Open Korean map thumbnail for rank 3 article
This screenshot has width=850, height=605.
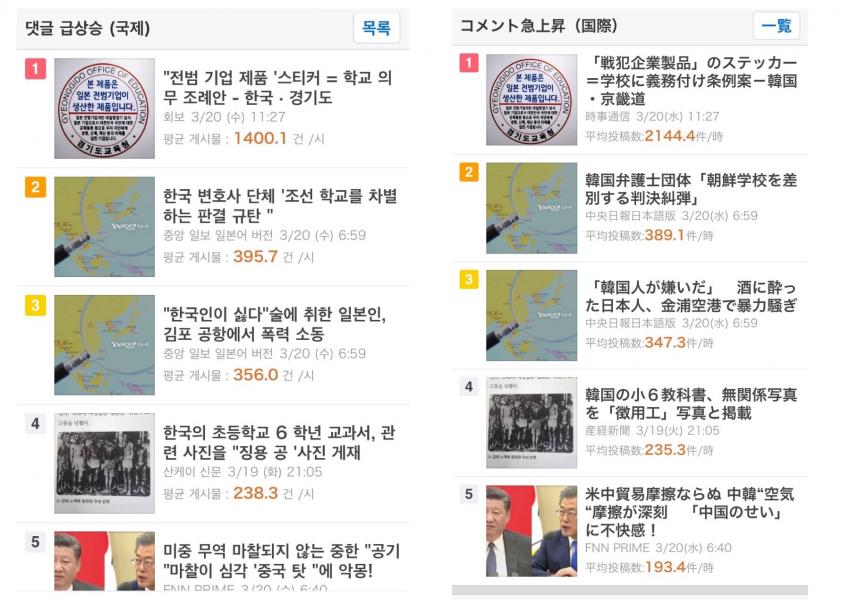[x=104, y=345]
